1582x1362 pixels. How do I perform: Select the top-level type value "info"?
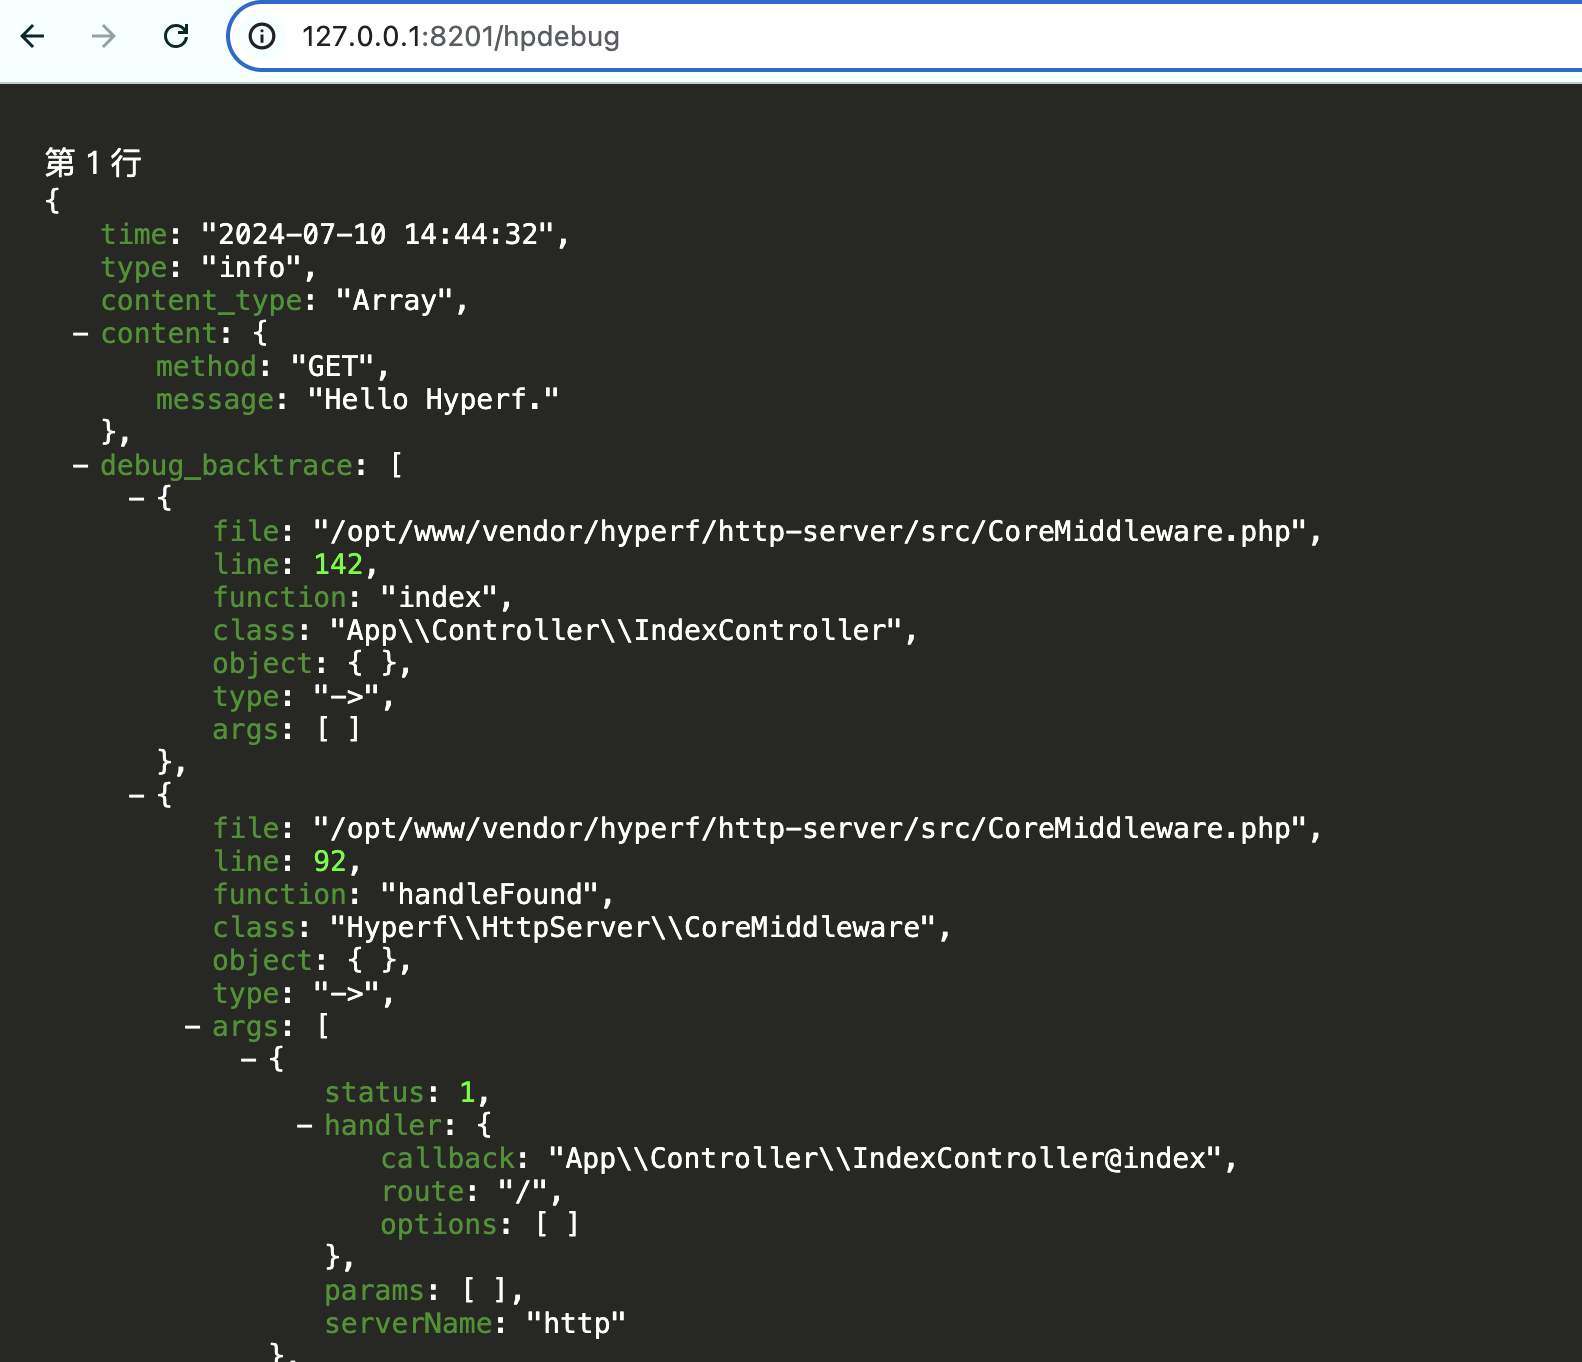click(x=251, y=268)
